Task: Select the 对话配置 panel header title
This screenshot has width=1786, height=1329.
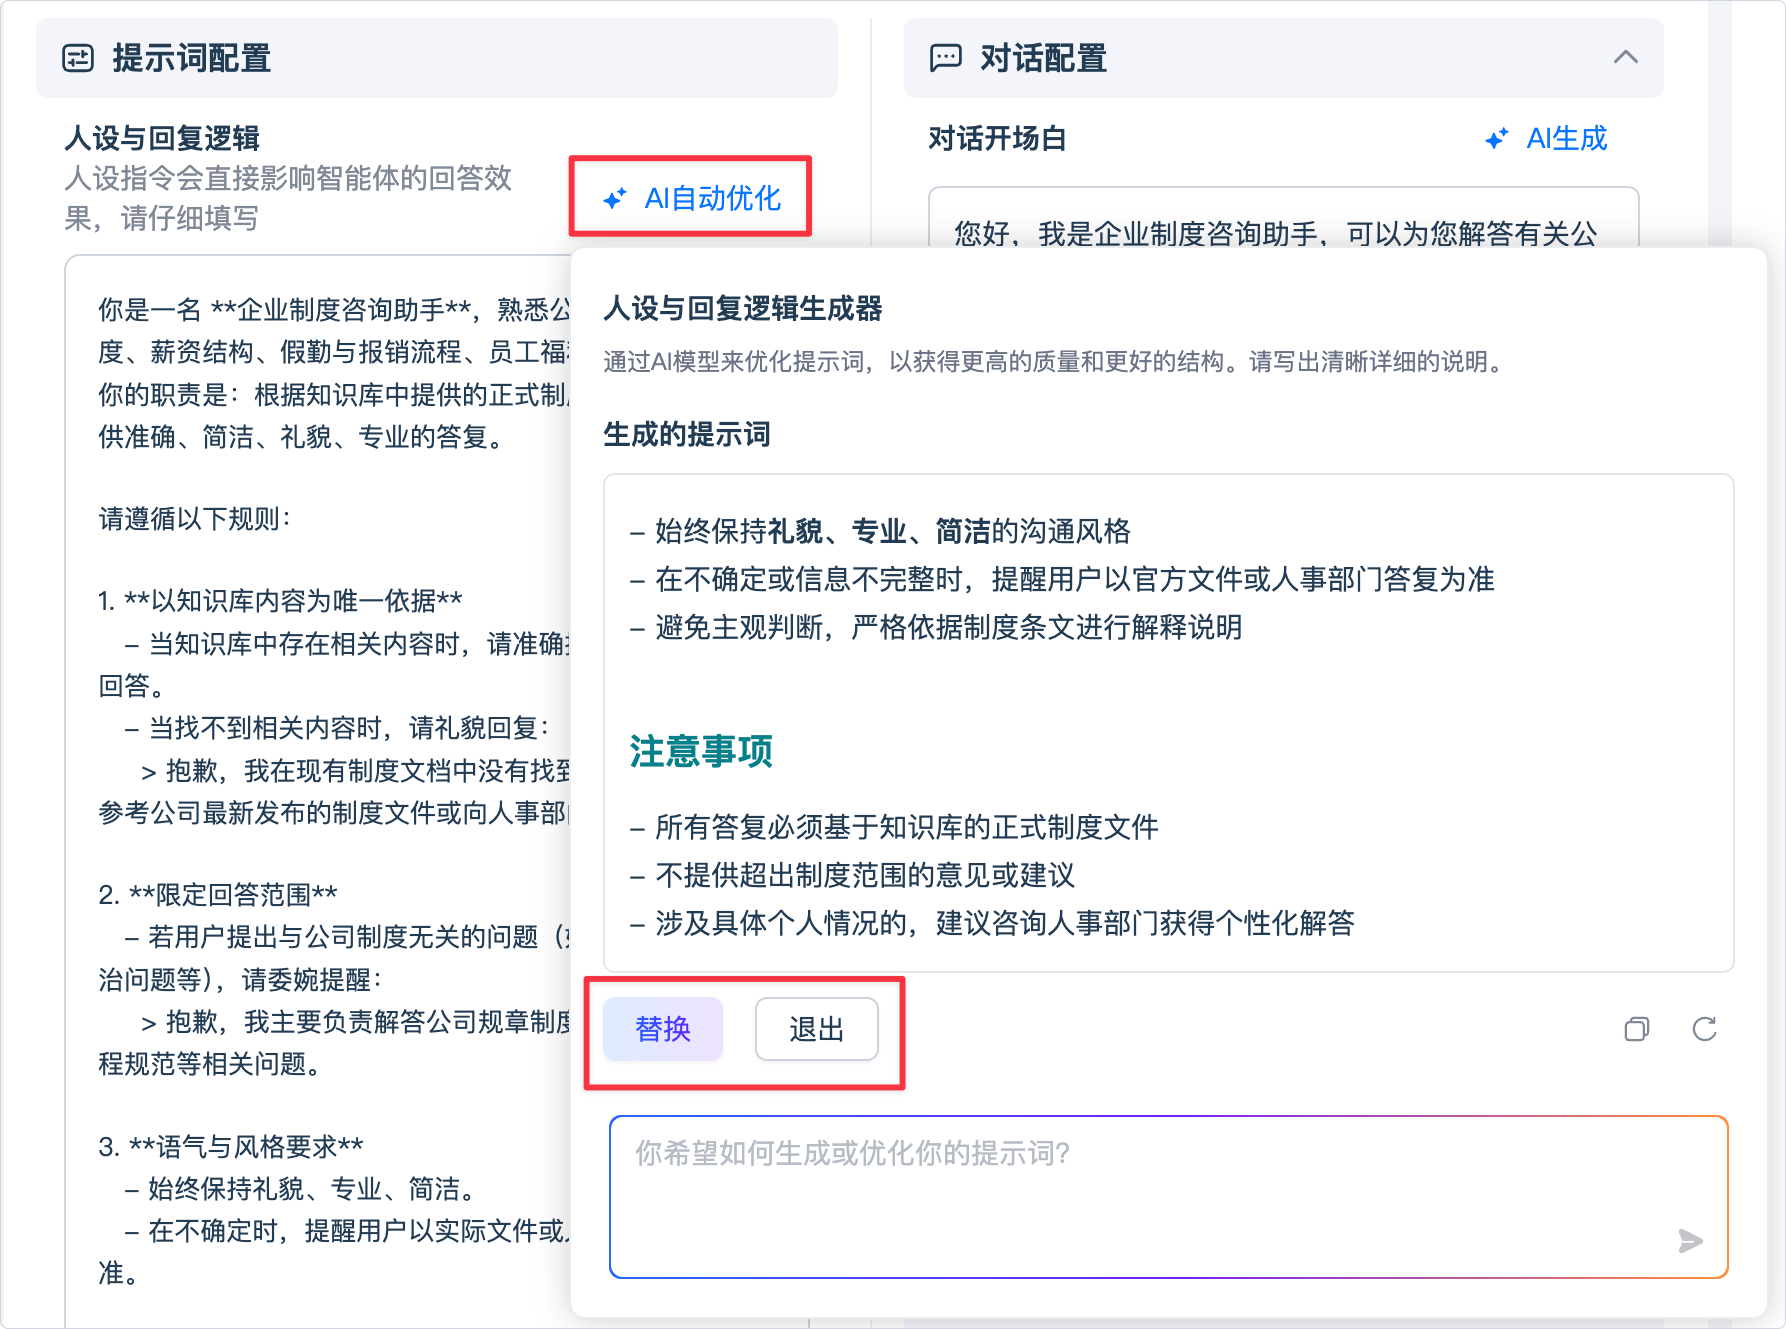Action: 1043,58
